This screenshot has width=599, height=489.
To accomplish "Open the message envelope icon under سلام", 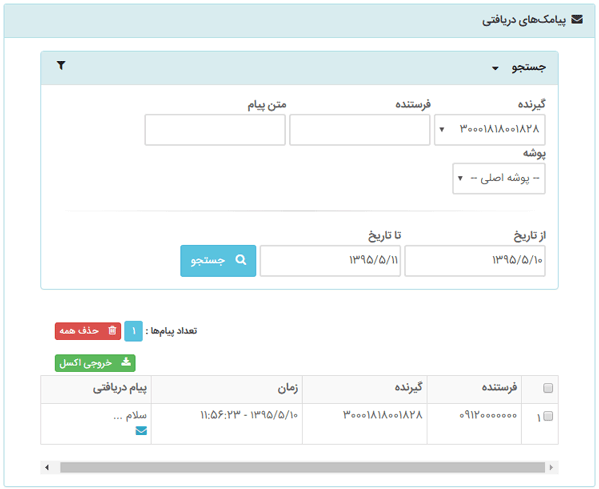I will (x=141, y=431).
